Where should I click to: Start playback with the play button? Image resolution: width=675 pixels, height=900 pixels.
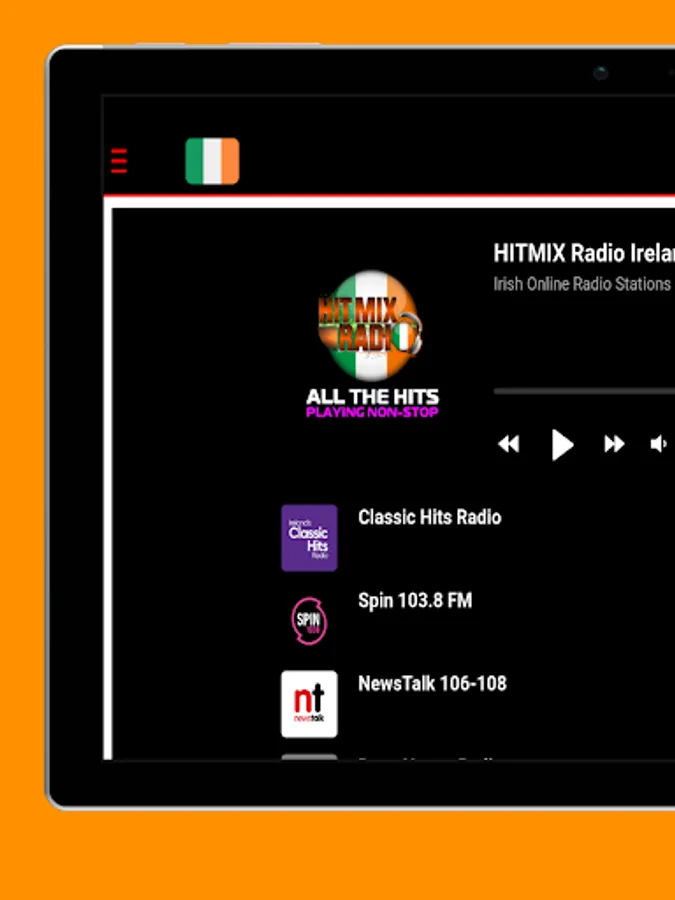pos(562,445)
